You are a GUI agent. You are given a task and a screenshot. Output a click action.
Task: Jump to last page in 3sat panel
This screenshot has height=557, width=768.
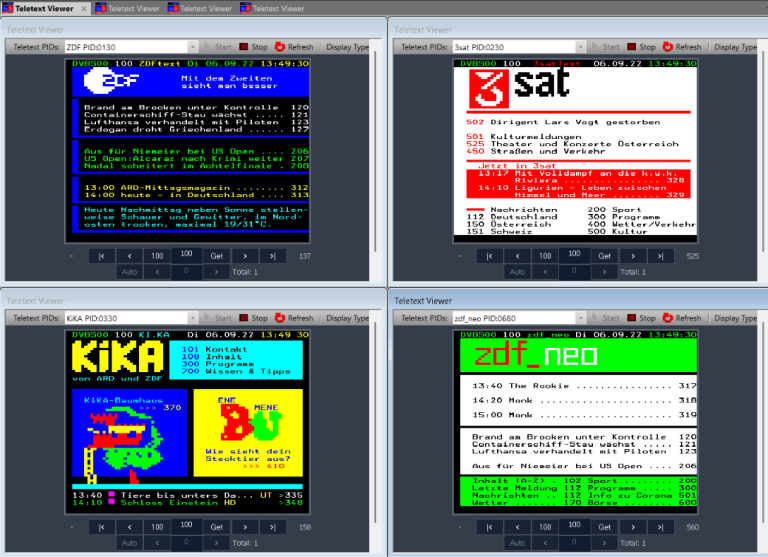(661, 256)
